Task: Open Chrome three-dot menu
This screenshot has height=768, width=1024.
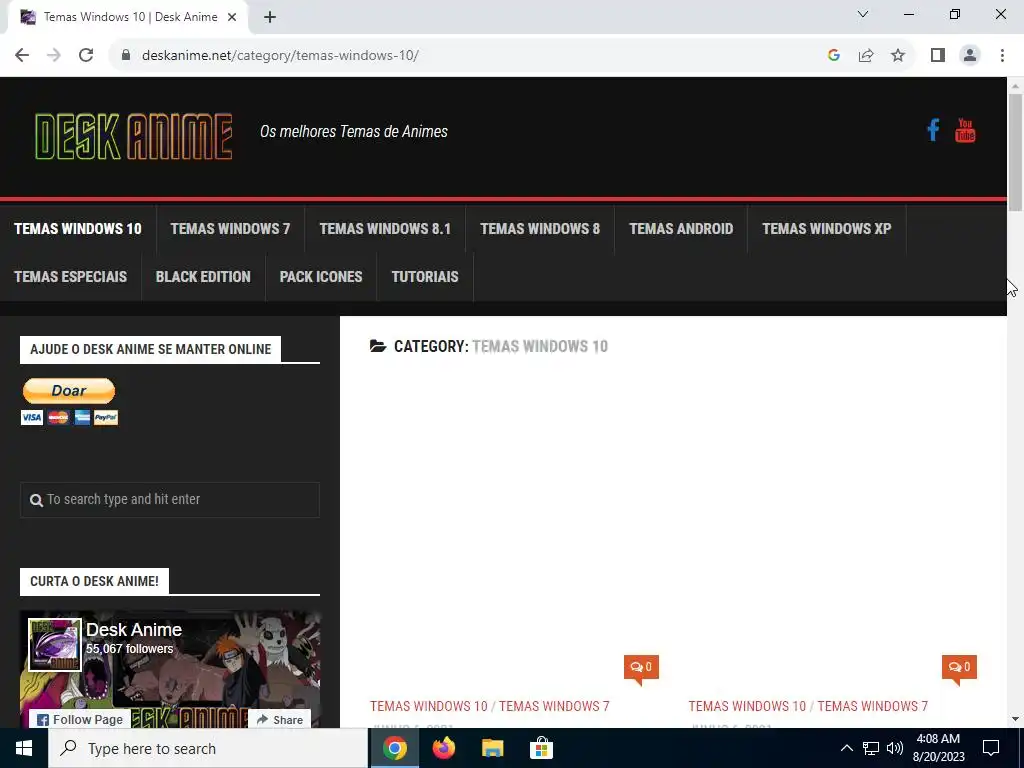Action: click(x=1002, y=55)
